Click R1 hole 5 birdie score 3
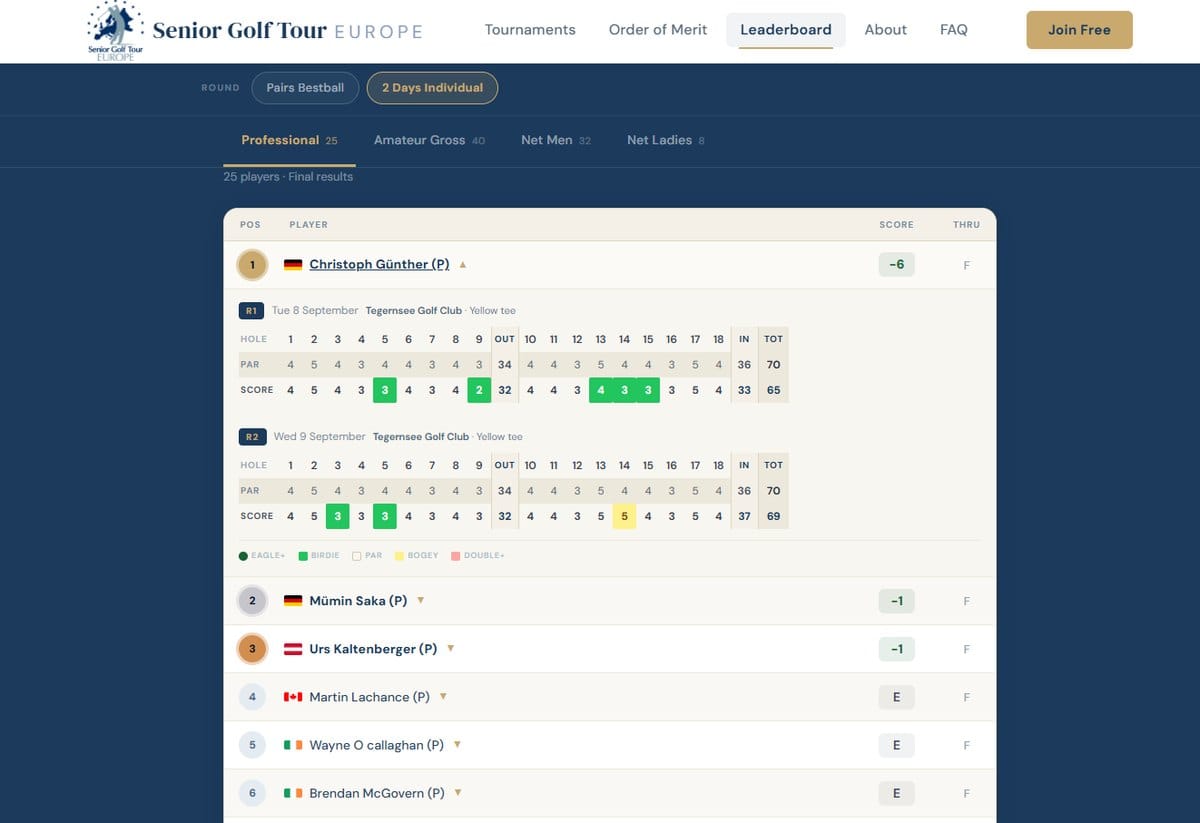1200x823 pixels. (x=385, y=390)
